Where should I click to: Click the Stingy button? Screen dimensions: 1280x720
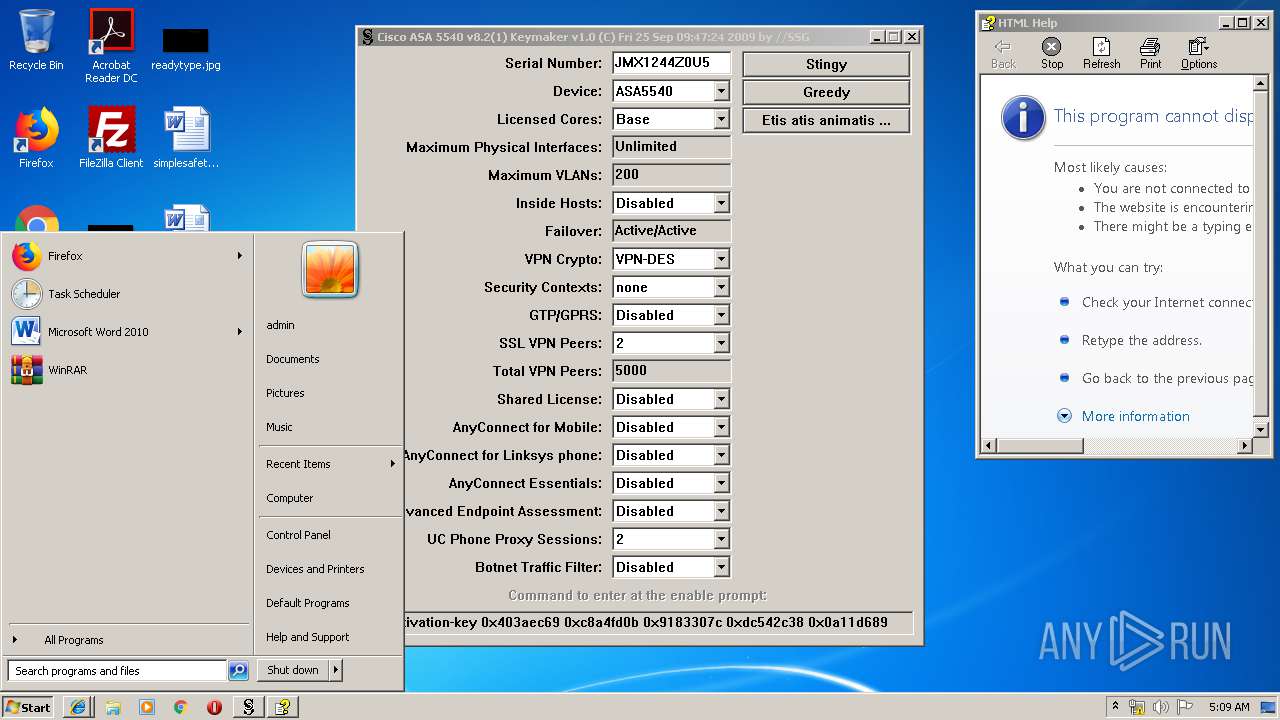click(x=826, y=64)
